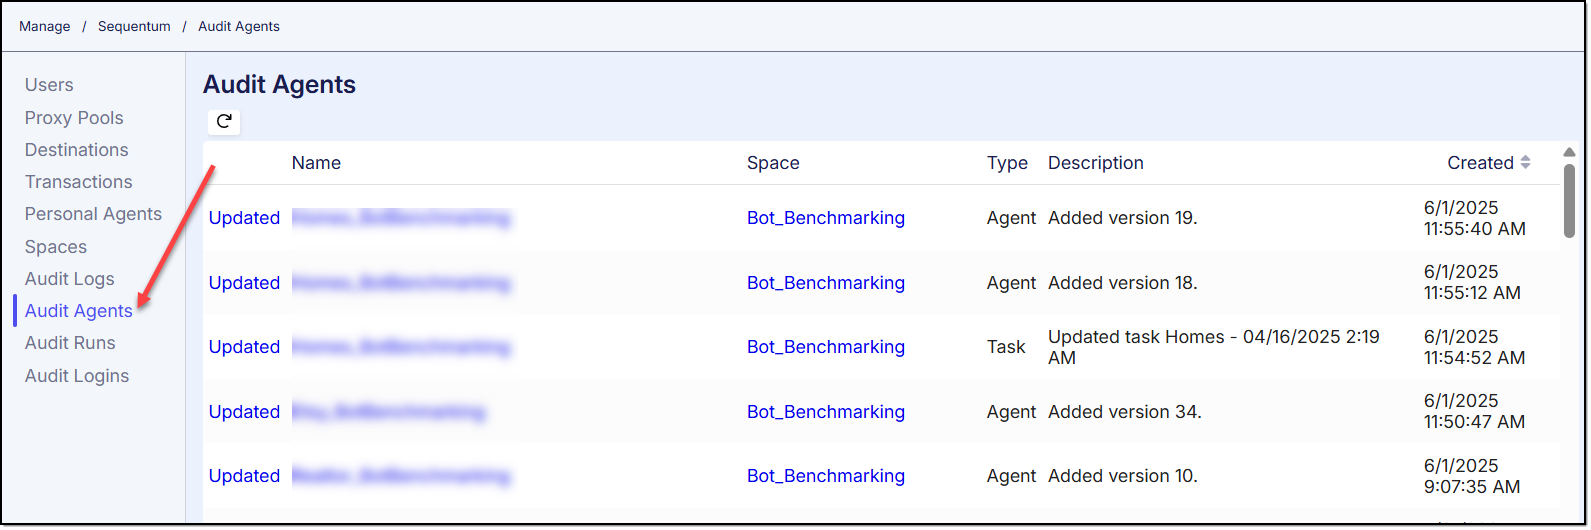The width and height of the screenshot is (1591, 530).
Task: Navigate to Personal Agents
Action: [93, 214]
